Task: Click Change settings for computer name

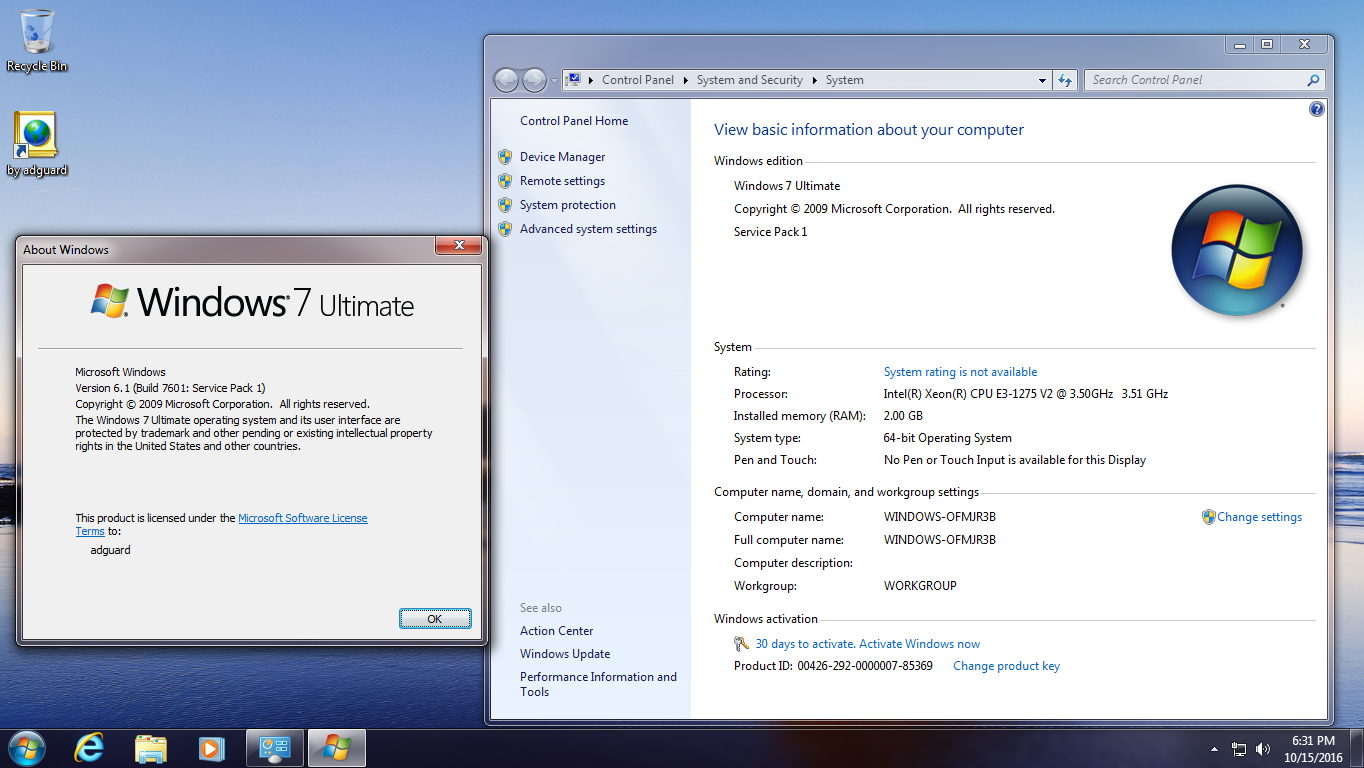Action: pyautogui.click(x=1260, y=517)
